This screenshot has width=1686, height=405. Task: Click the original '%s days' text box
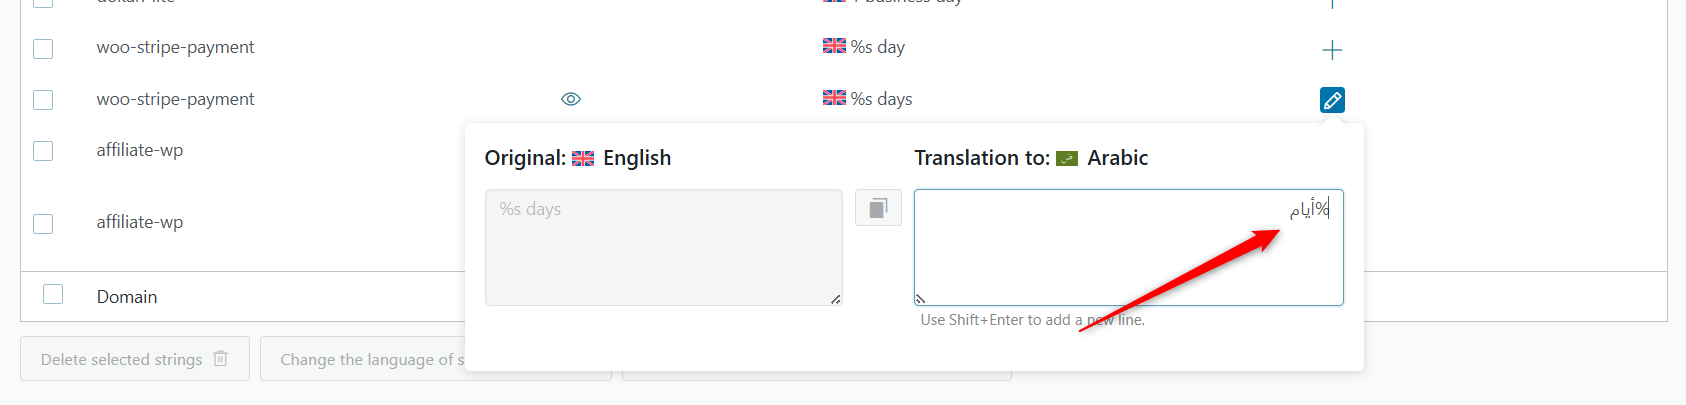[664, 247]
